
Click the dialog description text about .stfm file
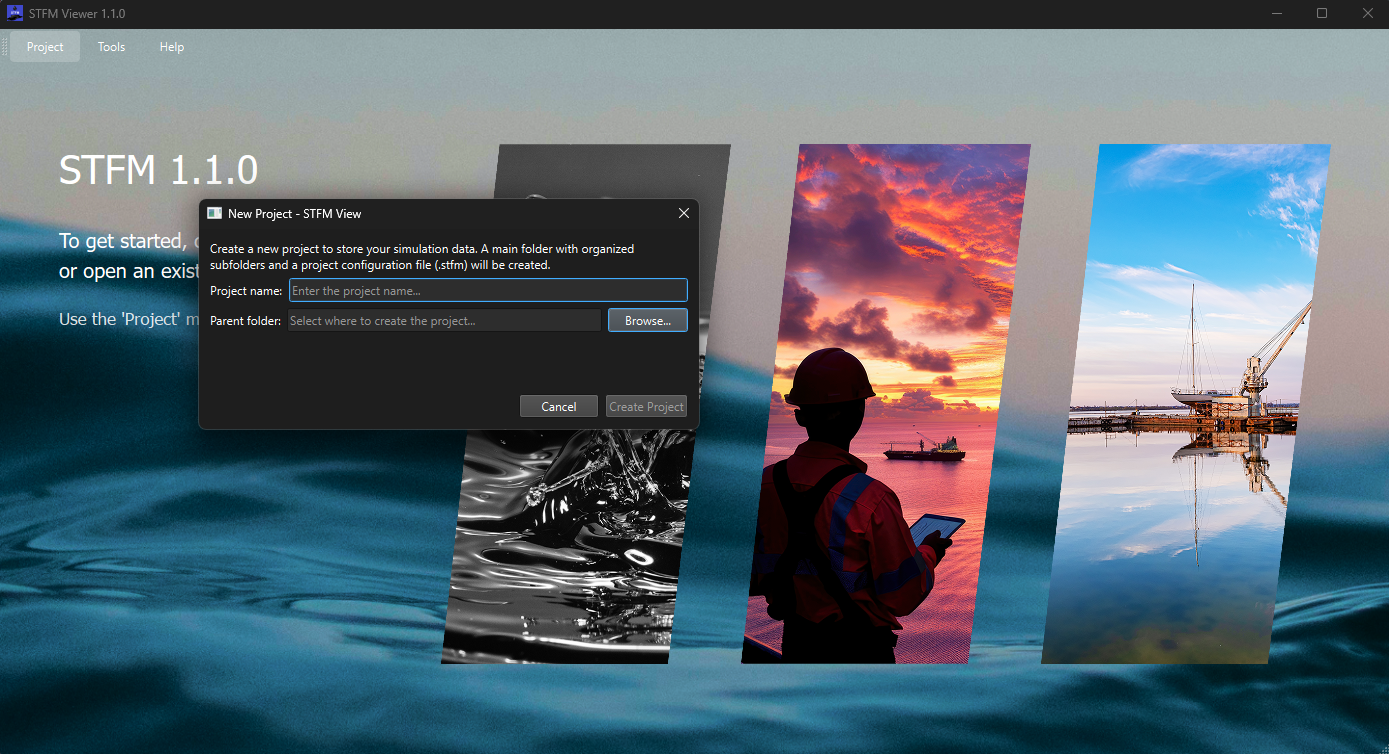[x=422, y=257]
